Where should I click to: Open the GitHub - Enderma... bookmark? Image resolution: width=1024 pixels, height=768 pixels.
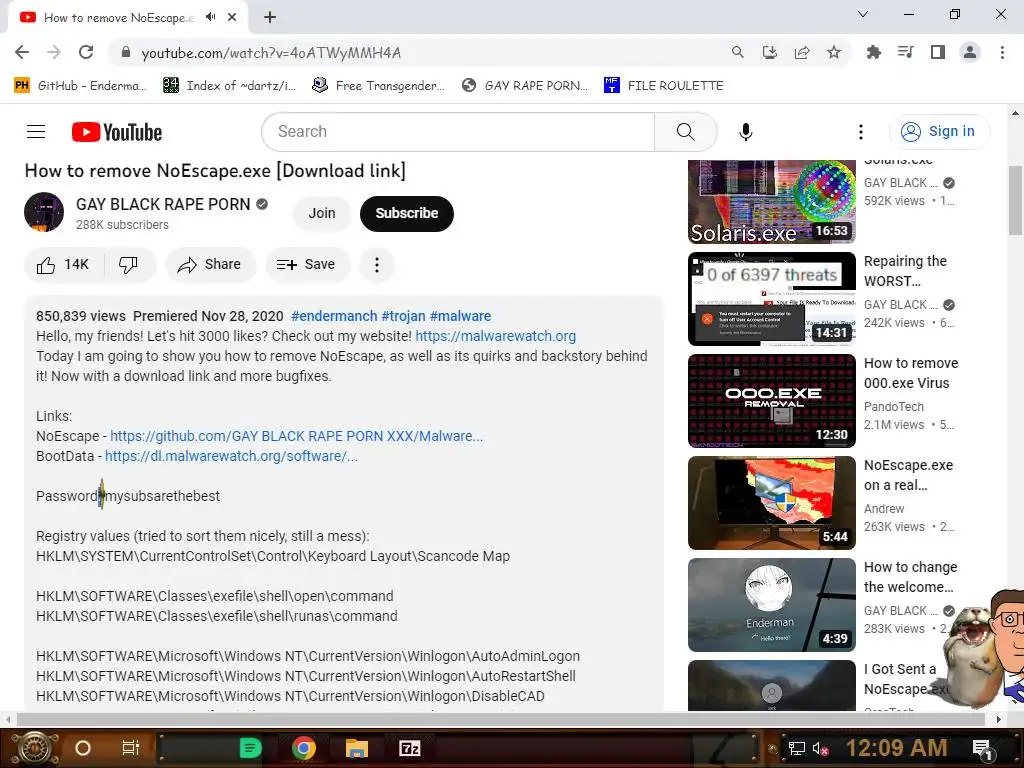(80, 86)
